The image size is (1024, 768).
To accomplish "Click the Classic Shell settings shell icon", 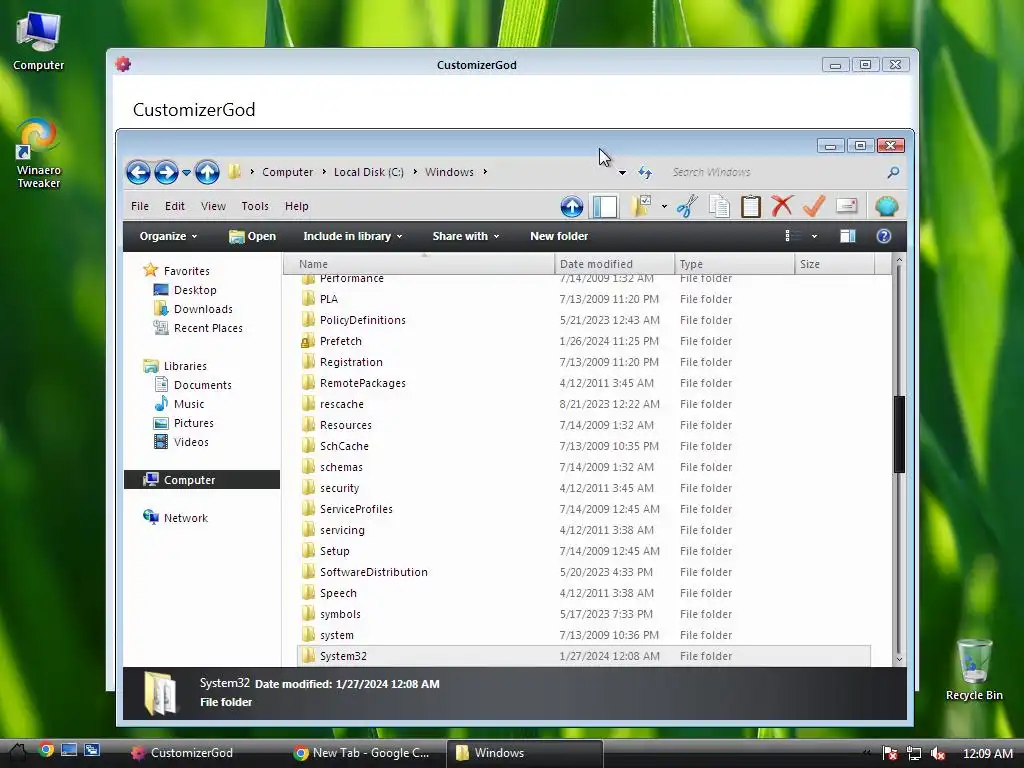I will click(886, 206).
